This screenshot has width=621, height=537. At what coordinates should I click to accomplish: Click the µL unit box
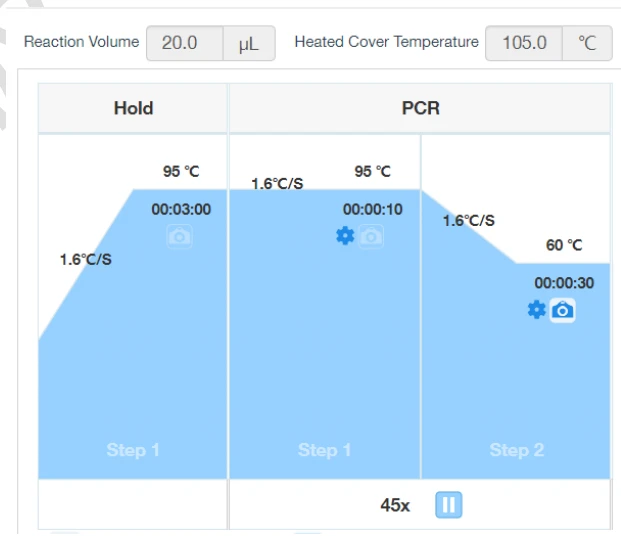pos(248,44)
